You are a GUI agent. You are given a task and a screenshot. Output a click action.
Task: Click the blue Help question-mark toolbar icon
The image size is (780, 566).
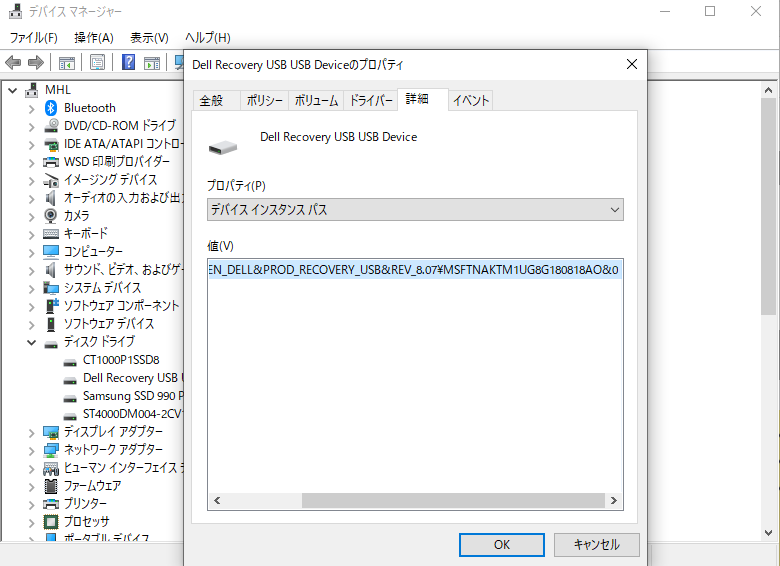(x=128, y=62)
